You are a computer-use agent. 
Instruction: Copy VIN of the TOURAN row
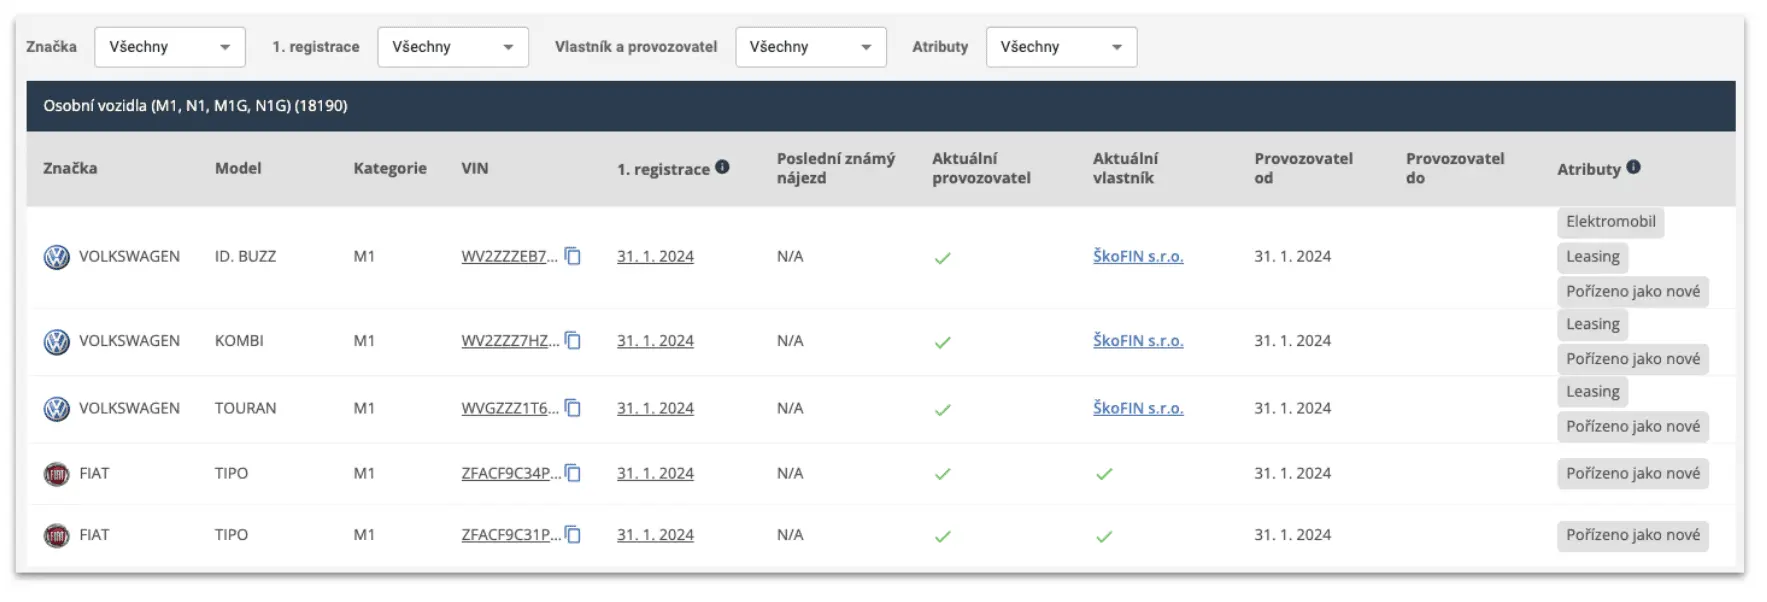(x=573, y=408)
